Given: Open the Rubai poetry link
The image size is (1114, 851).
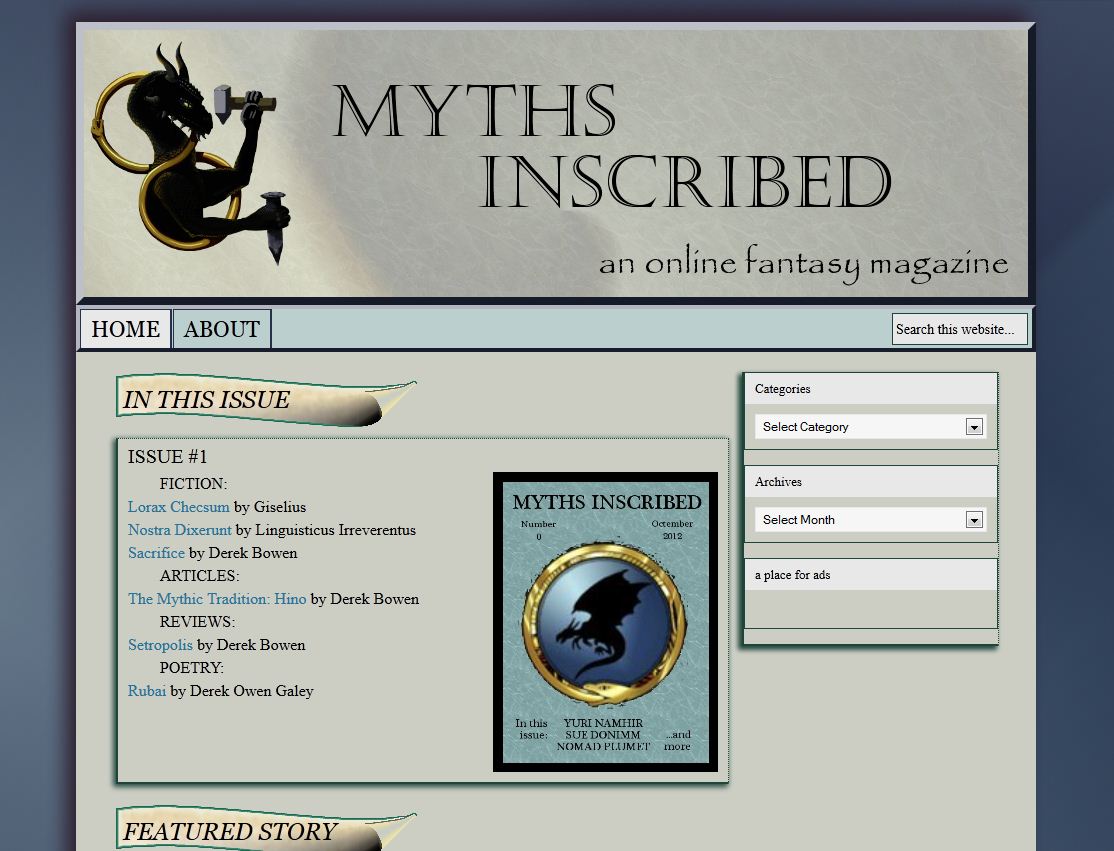Looking at the screenshot, I should click(147, 691).
